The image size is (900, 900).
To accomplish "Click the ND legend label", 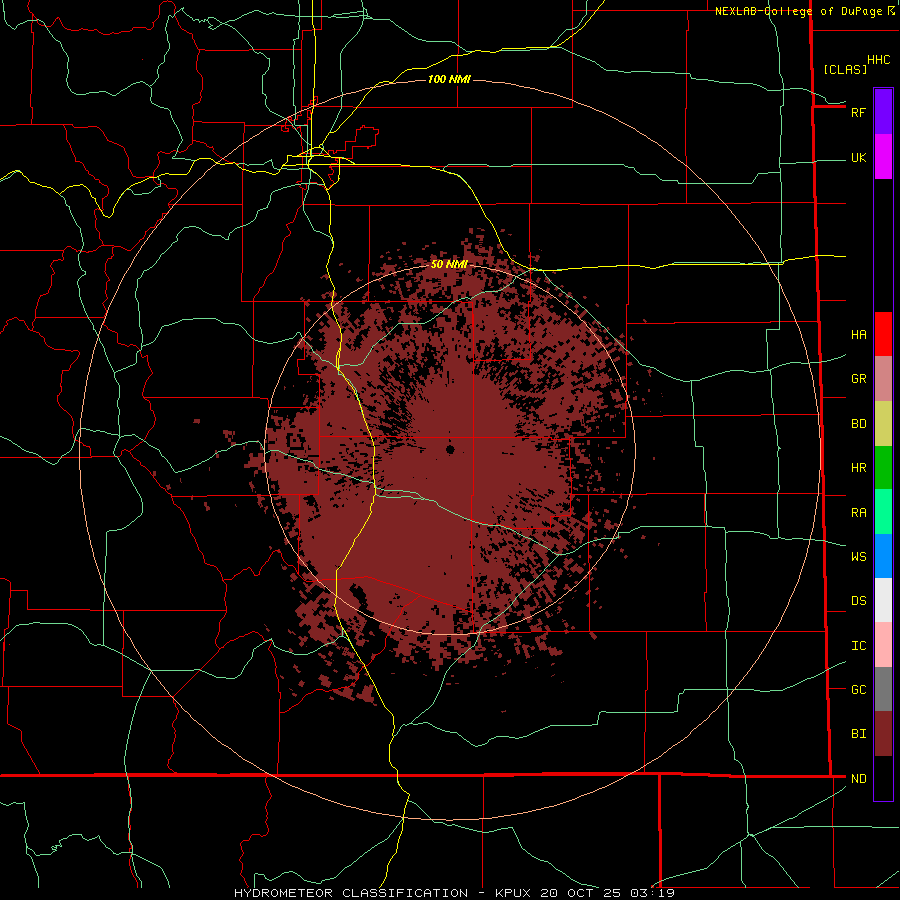I will tap(858, 779).
